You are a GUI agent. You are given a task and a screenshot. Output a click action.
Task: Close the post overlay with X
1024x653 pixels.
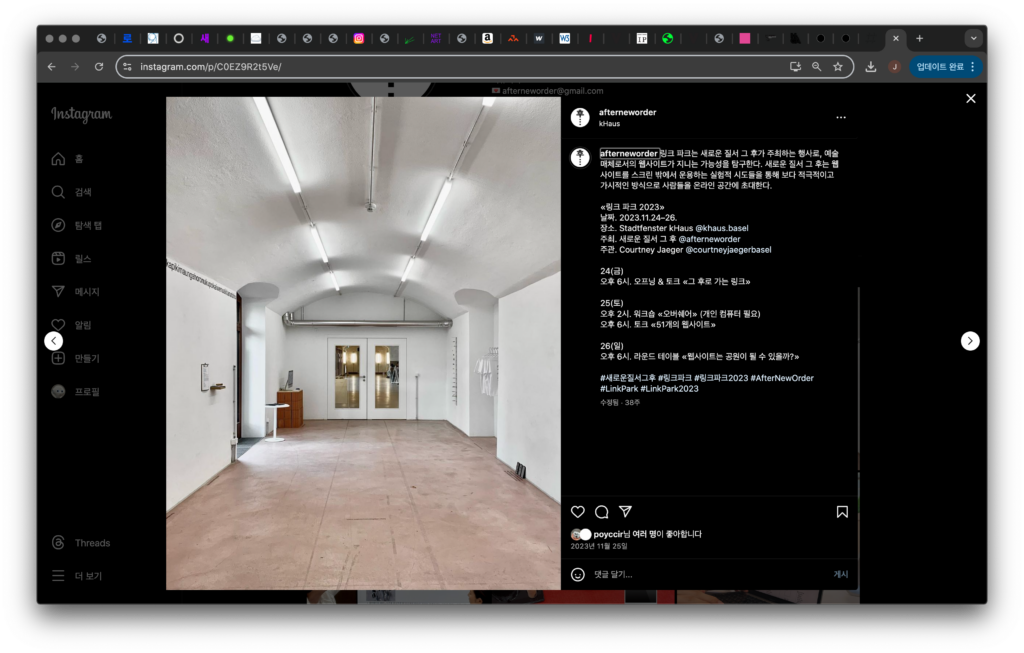[970, 98]
